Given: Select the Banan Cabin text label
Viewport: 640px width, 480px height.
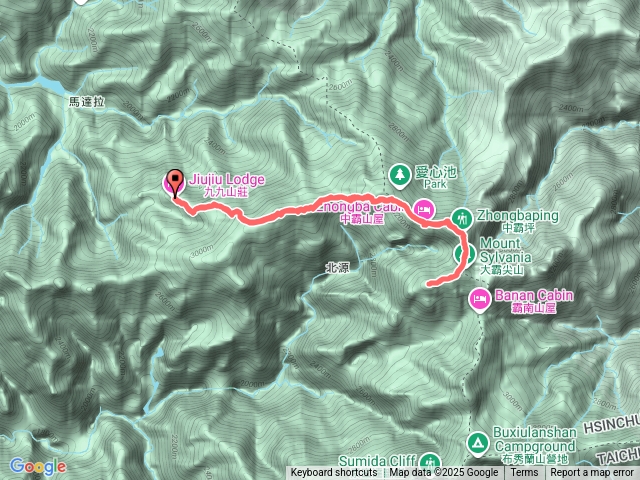Looking at the screenshot, I should [x=534, y=300].
